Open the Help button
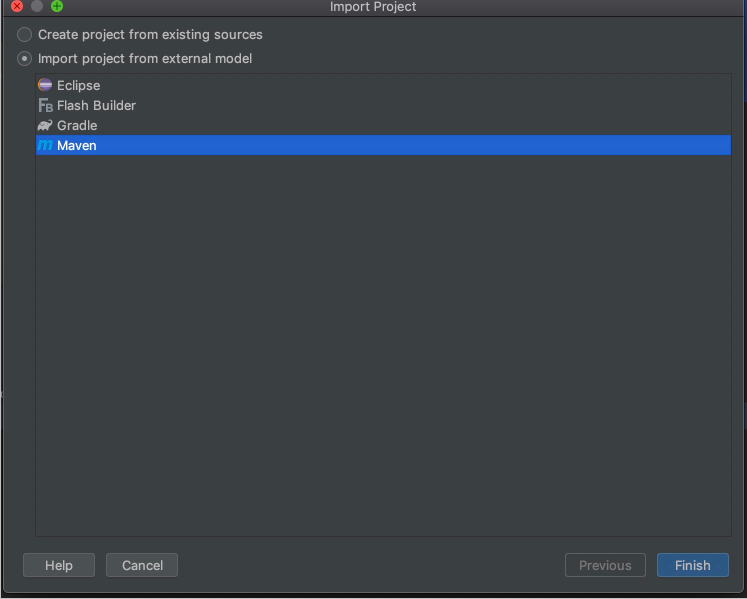The image size is (747, 599). point(59,565)
